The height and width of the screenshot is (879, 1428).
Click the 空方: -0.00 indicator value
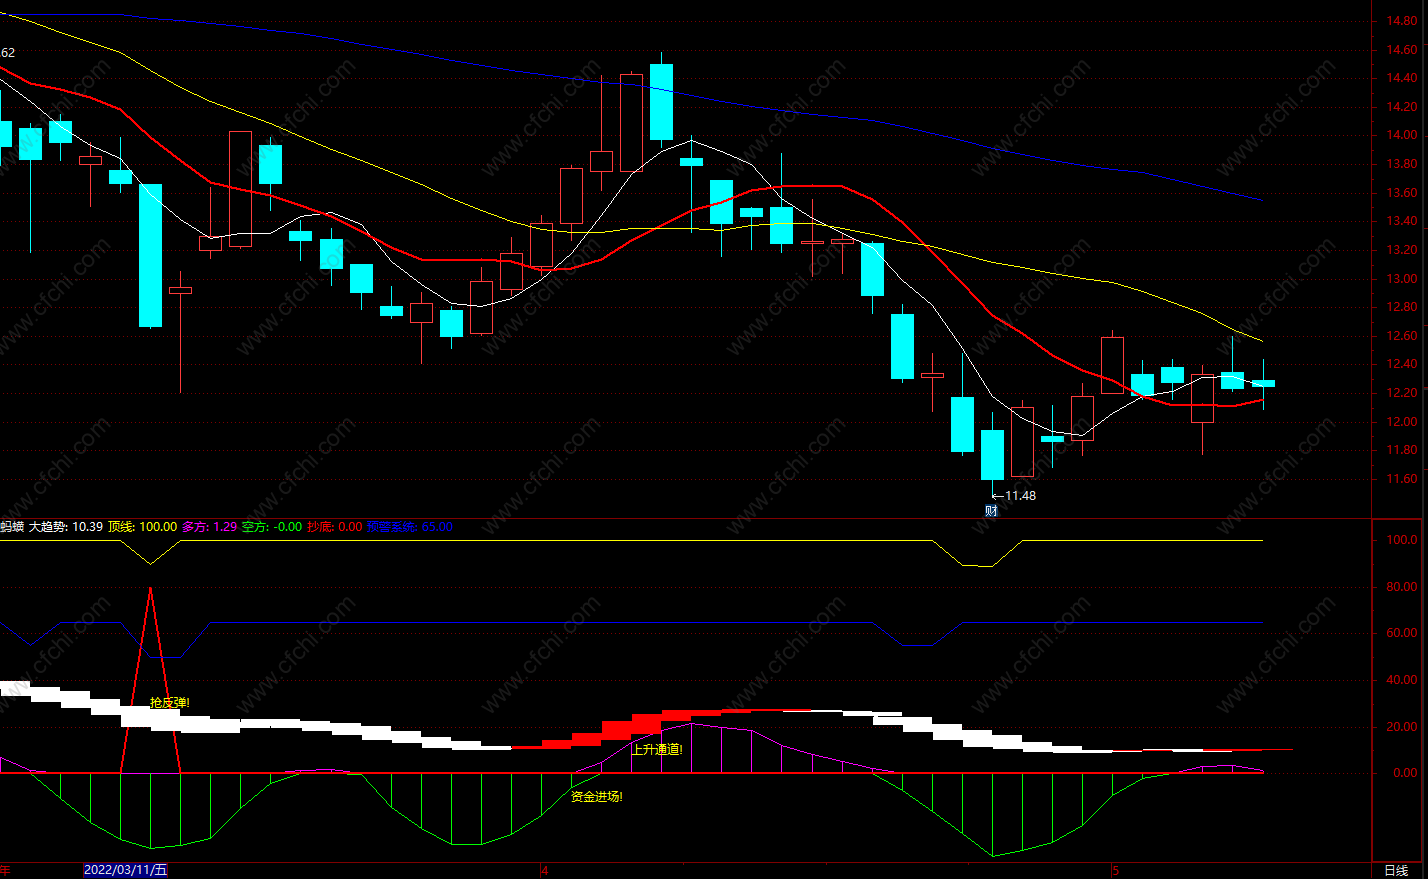(x=272, y=526)
